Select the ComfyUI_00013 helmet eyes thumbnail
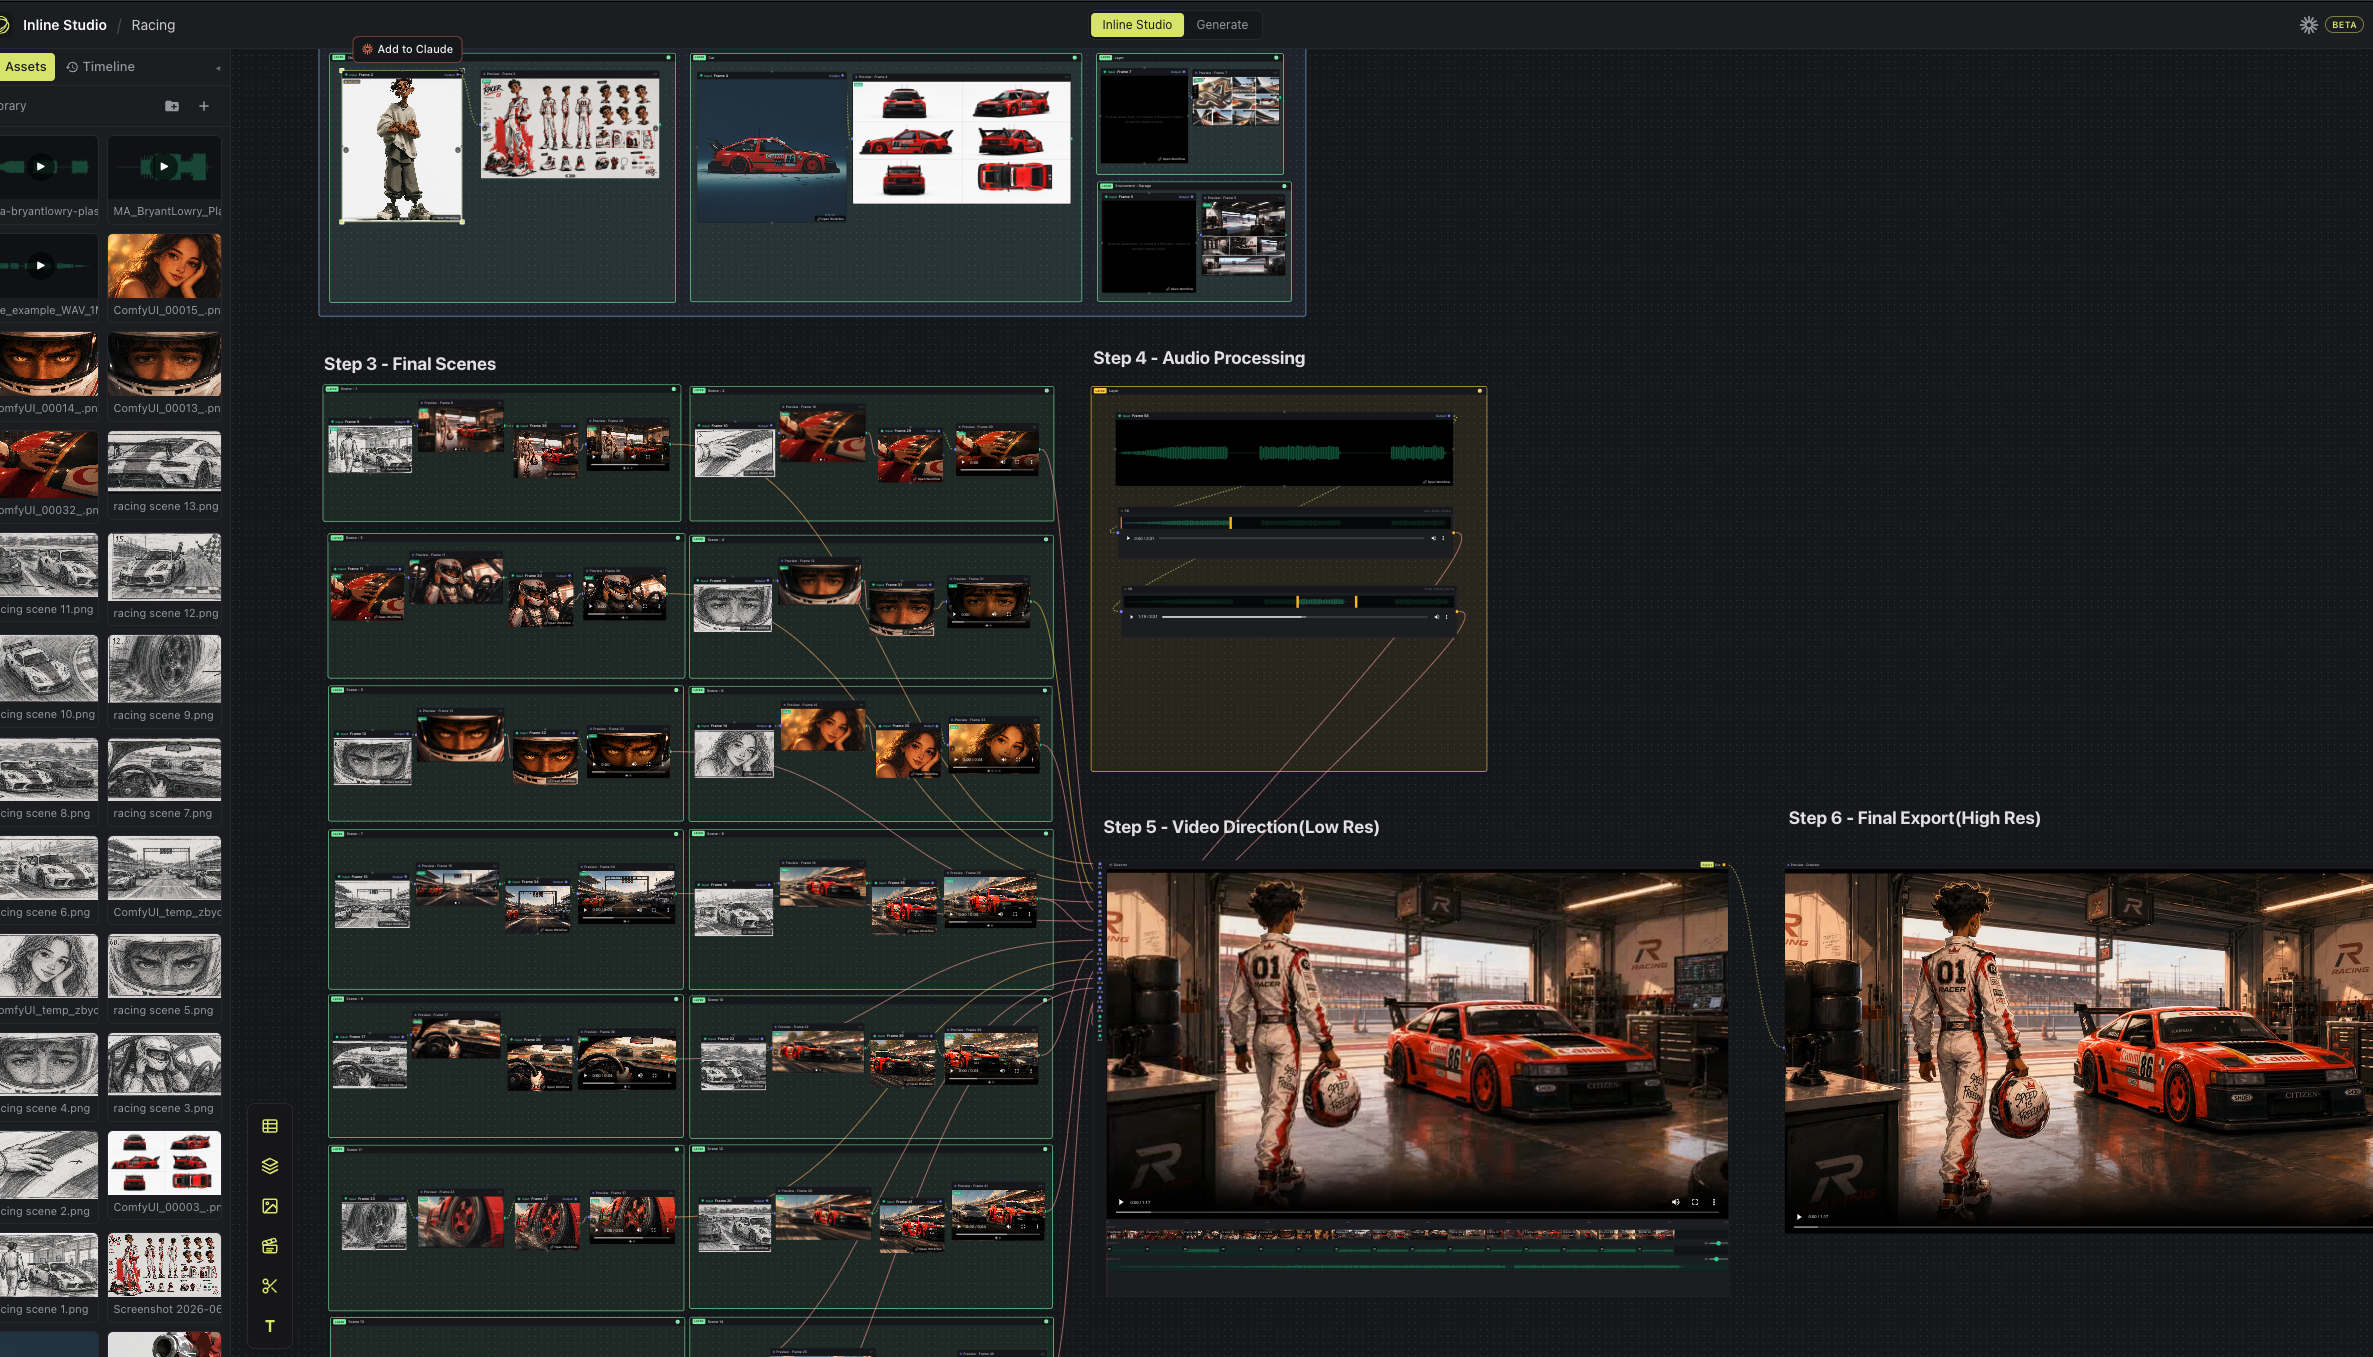The image size is (2373, 1357). [164, 364]
